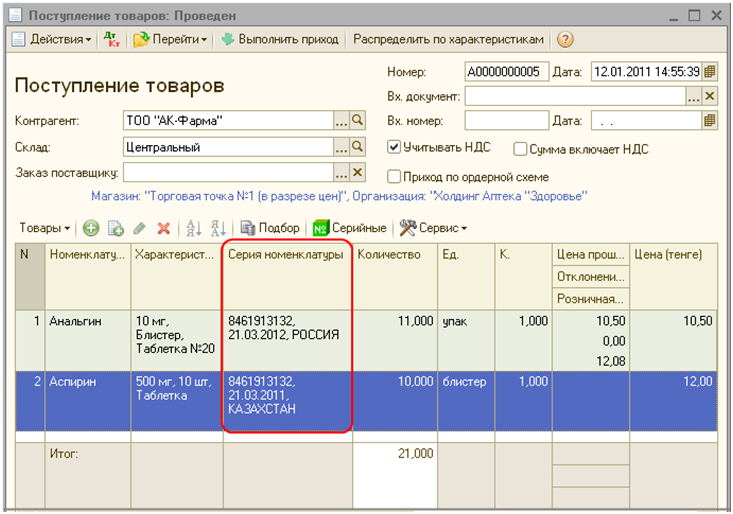Click the green add row icon
The height and width of the screenshot is (514, 733).
pyautogui.click(x=91, y=228)
